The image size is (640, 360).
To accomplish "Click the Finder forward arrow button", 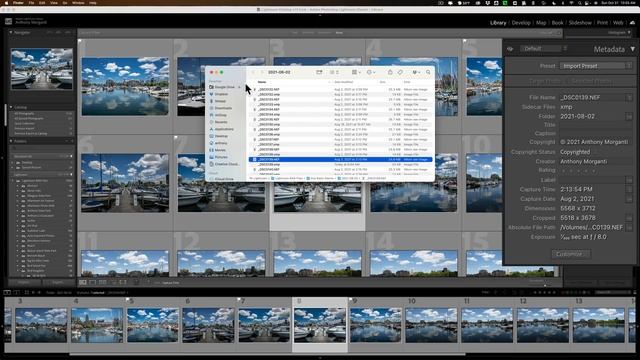I will pyautogui.click(x=262, y=72).
